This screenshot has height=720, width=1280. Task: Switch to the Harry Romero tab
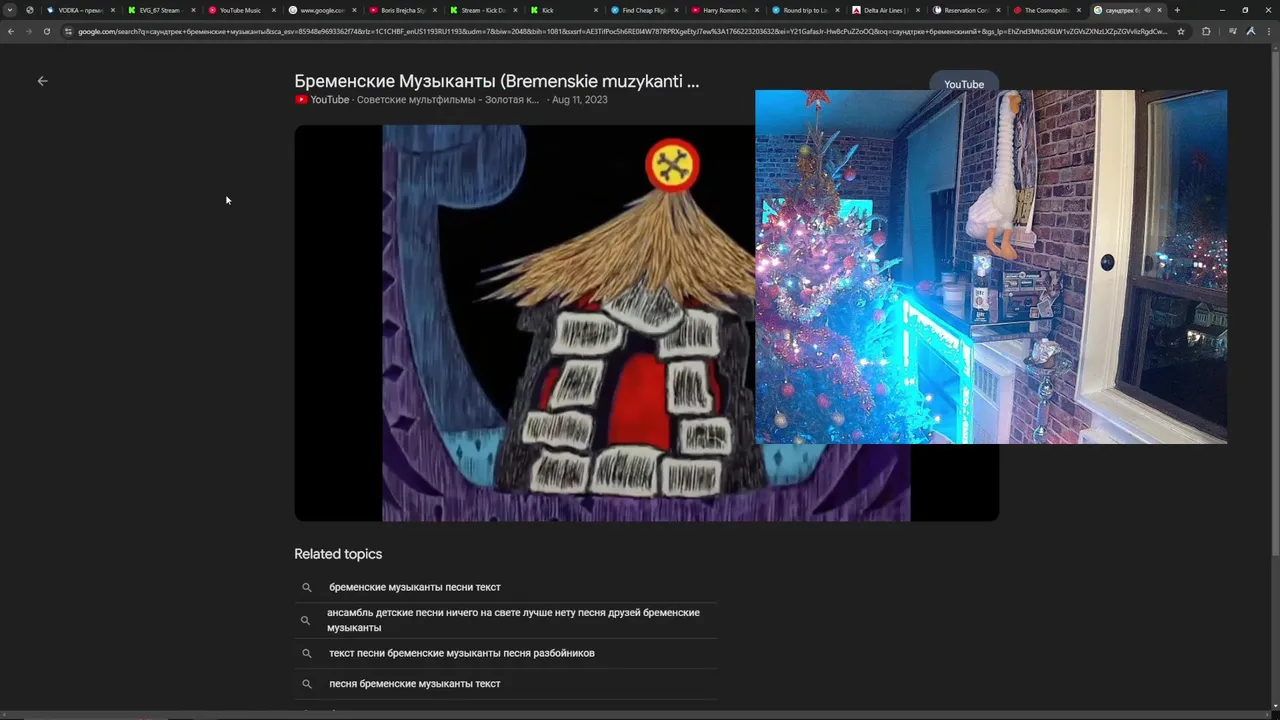click(725, 10)
